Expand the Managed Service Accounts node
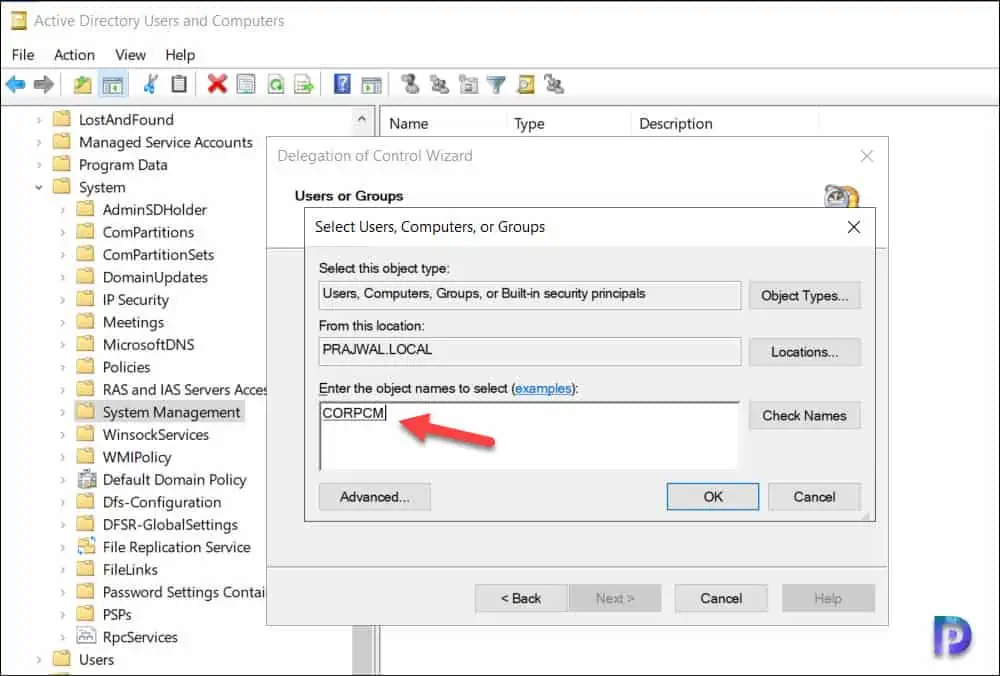Screen dimensions: 1000x676 tap(39, 142)
